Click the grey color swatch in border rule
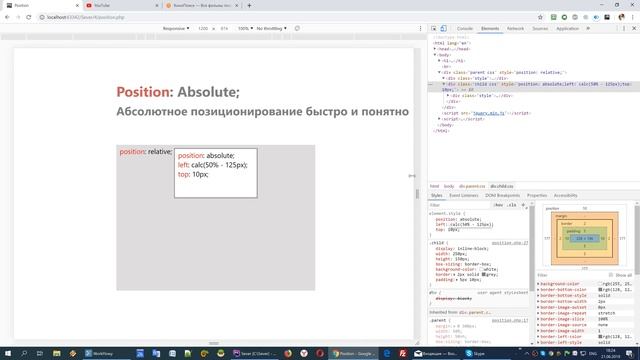 click(484, 275)
